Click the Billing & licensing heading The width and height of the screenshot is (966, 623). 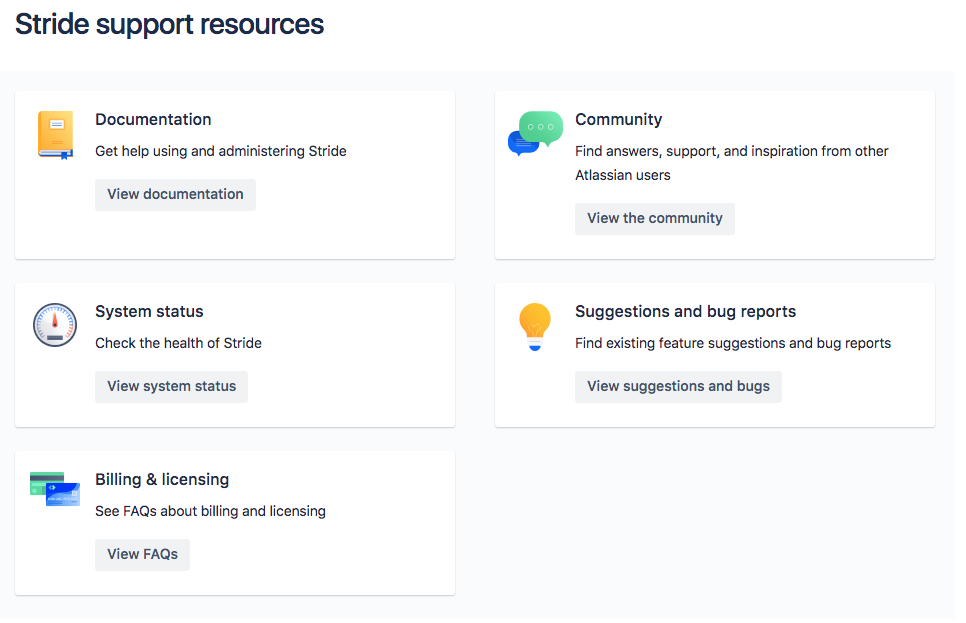162,479
